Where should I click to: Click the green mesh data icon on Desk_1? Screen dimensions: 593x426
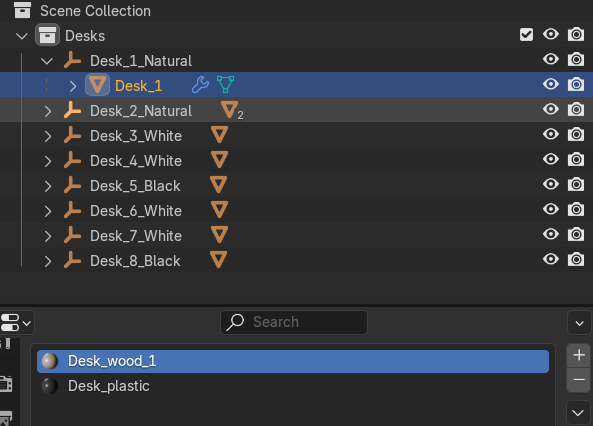(225, 84)
